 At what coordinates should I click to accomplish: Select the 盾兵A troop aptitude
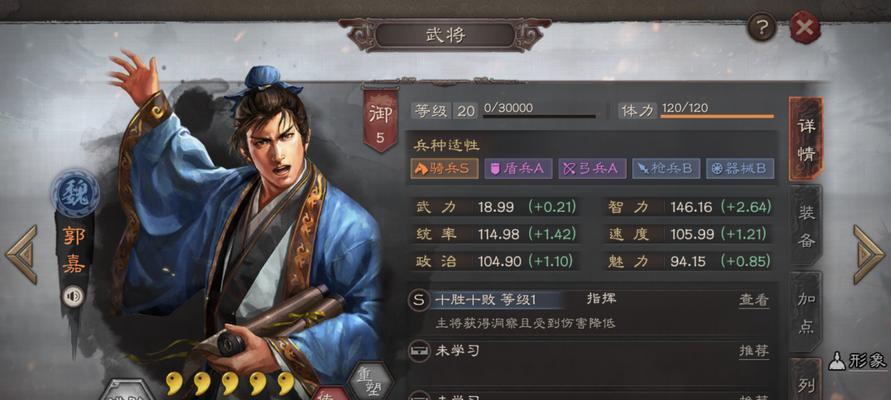coord(518,169)
